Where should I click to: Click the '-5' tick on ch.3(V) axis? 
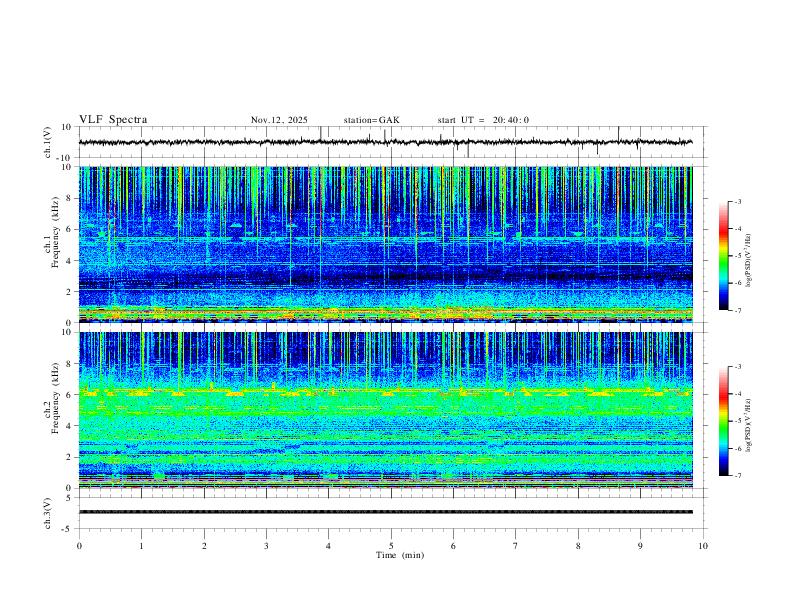pos(68,529)
